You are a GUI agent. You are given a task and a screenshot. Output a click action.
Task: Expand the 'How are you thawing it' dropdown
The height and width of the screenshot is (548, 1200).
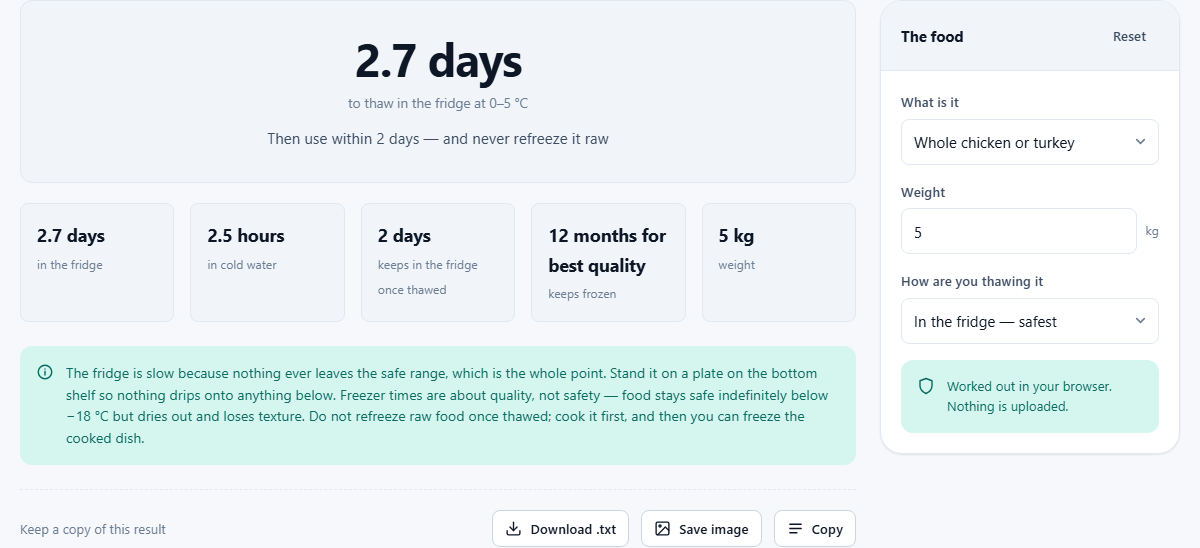(x=1030, y=321)
